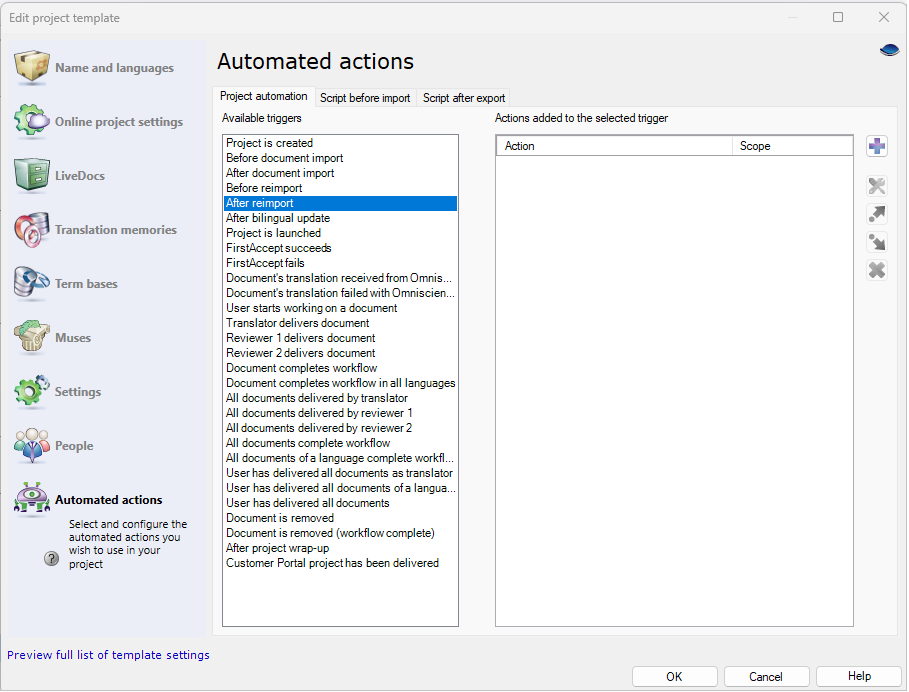Move the selected action up the list
The width and height of the screenshot is (909, 692).
click(x=877, y=214)
